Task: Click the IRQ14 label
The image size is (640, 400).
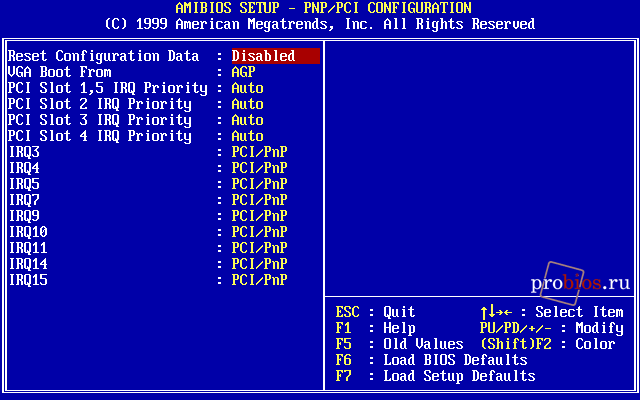Action: click(x=28, y=264)
